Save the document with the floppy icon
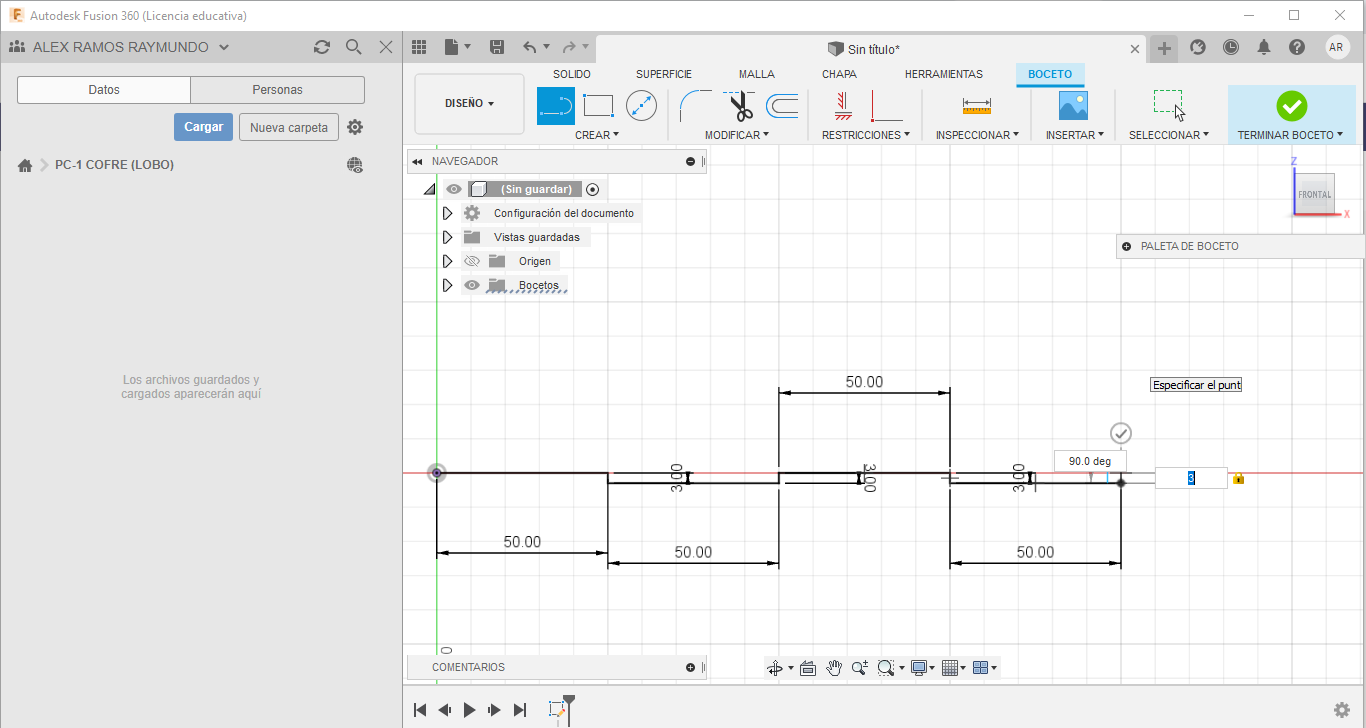Image resolution: width=1366 pixels, height=728 pixels. (x=497, y=47)
